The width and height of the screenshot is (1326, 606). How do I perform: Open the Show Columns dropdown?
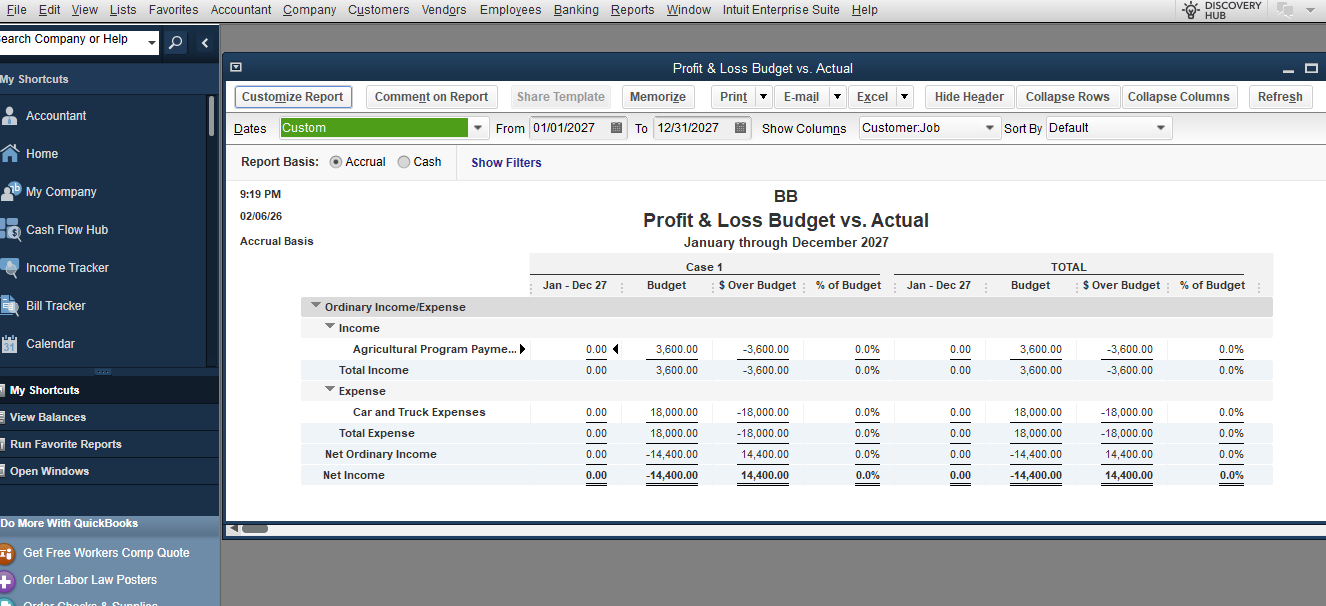pyautogui.click(x=990, y=128)
